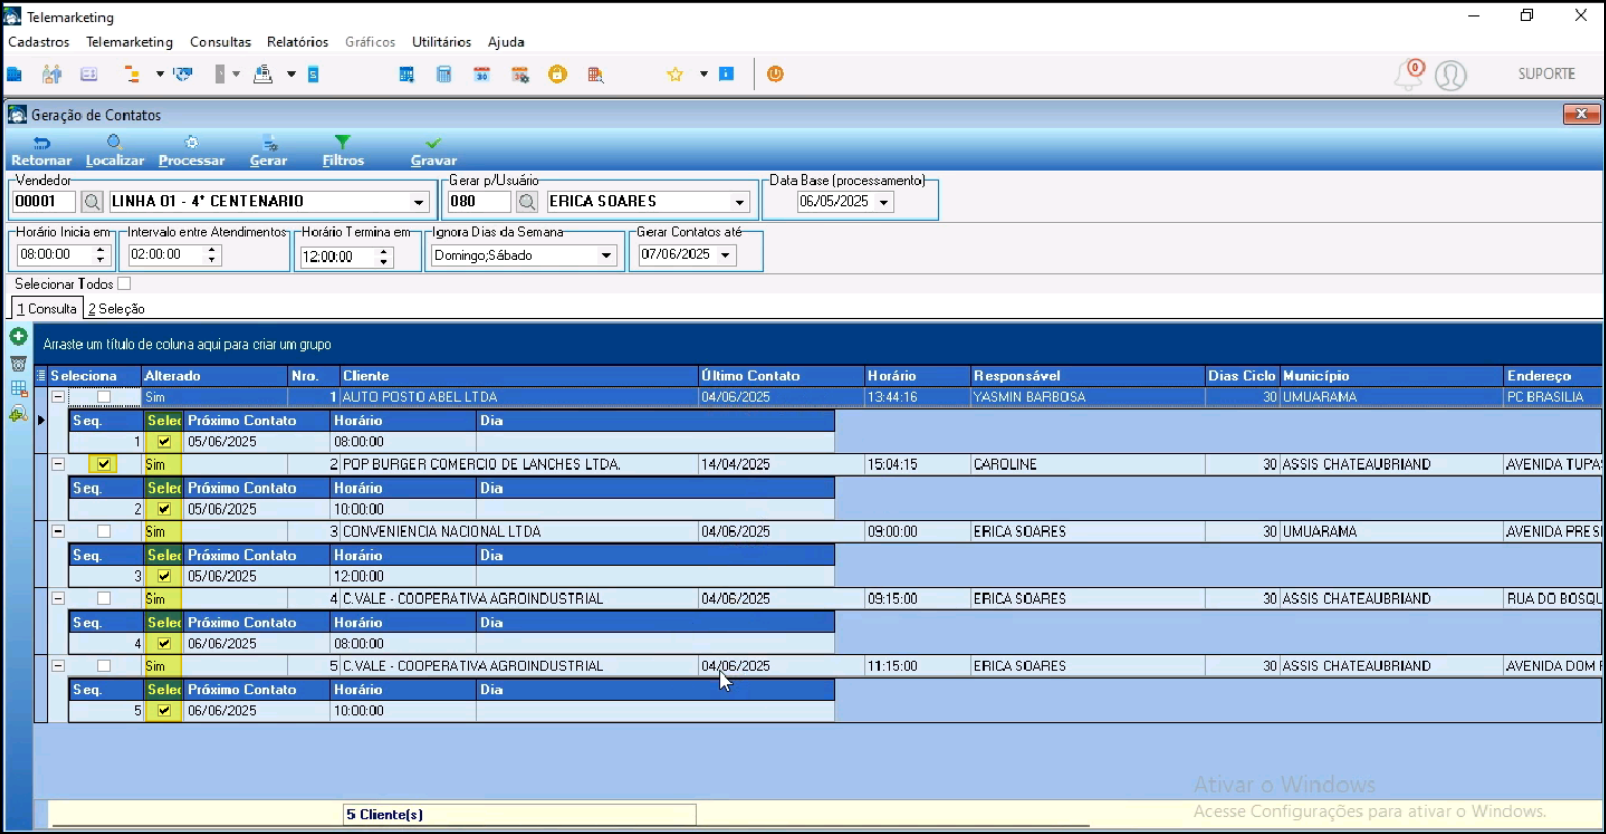Open the Gerar Contatos até date dropdown
The height and width of the screenshot is (834, 1606).
[725, 255]
